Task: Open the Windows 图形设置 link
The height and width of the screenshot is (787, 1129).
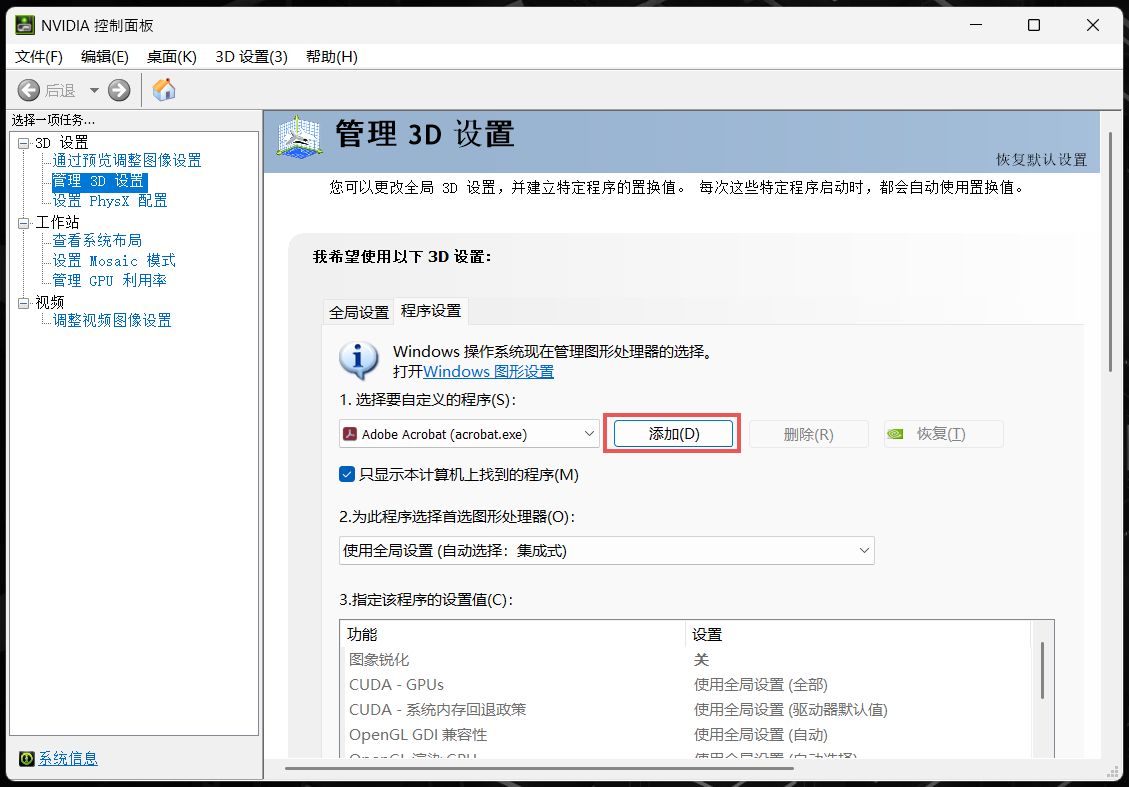Action: click(x=488, y=372)
